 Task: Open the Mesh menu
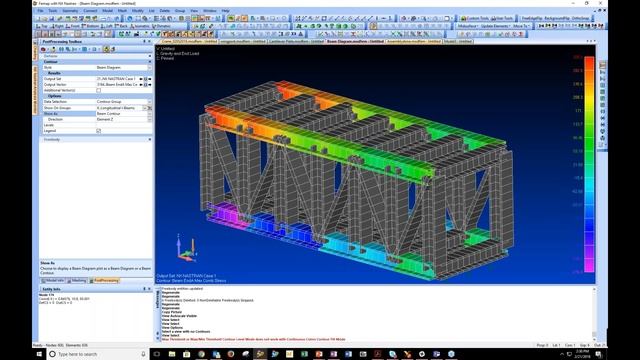(122, 11)
